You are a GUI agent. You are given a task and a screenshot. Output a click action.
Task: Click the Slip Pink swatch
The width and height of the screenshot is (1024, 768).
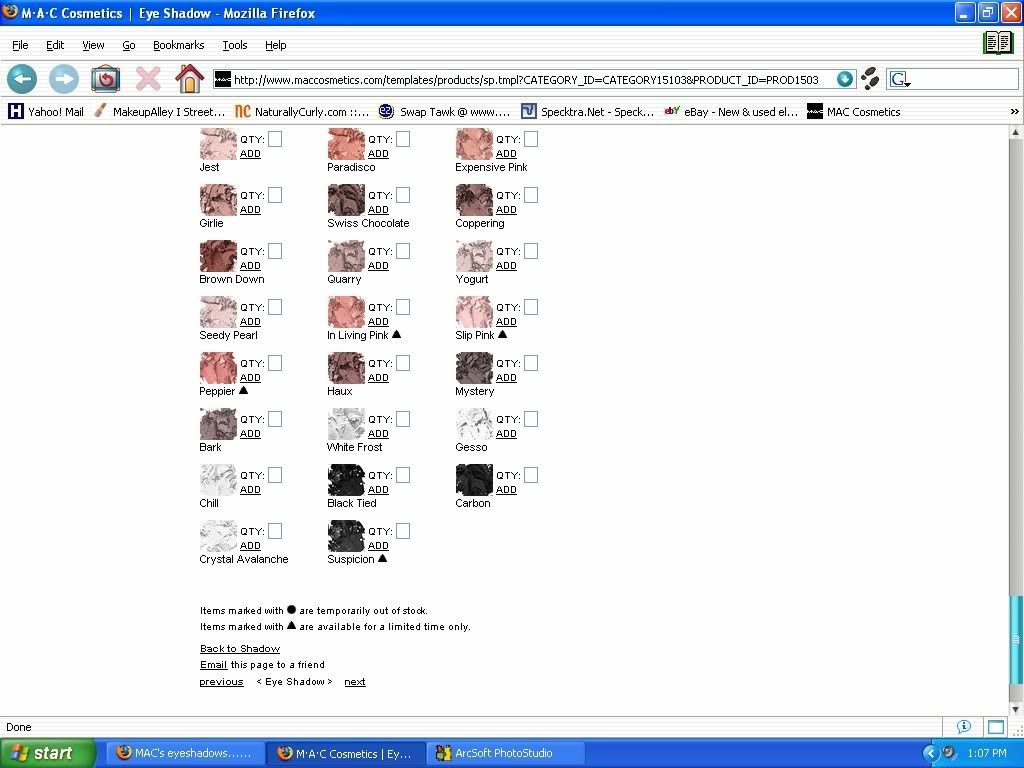(474, 312)
